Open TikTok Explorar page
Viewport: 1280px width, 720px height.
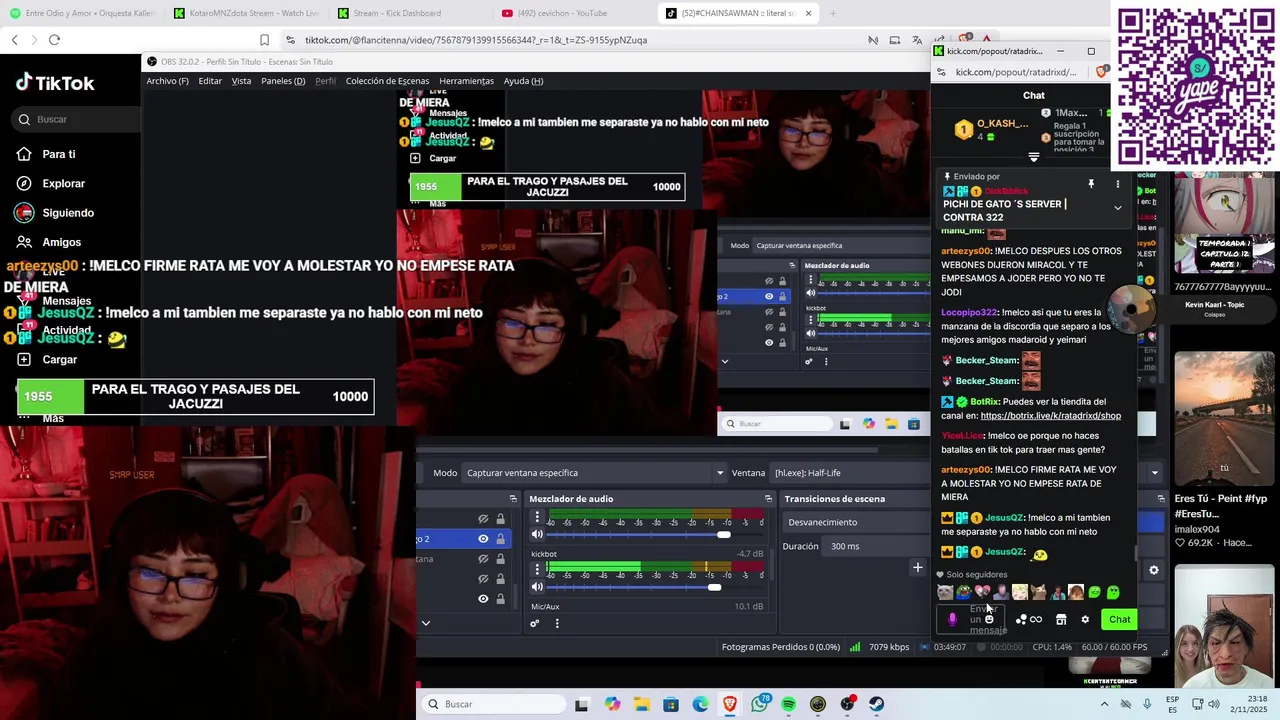coord(63,183)
